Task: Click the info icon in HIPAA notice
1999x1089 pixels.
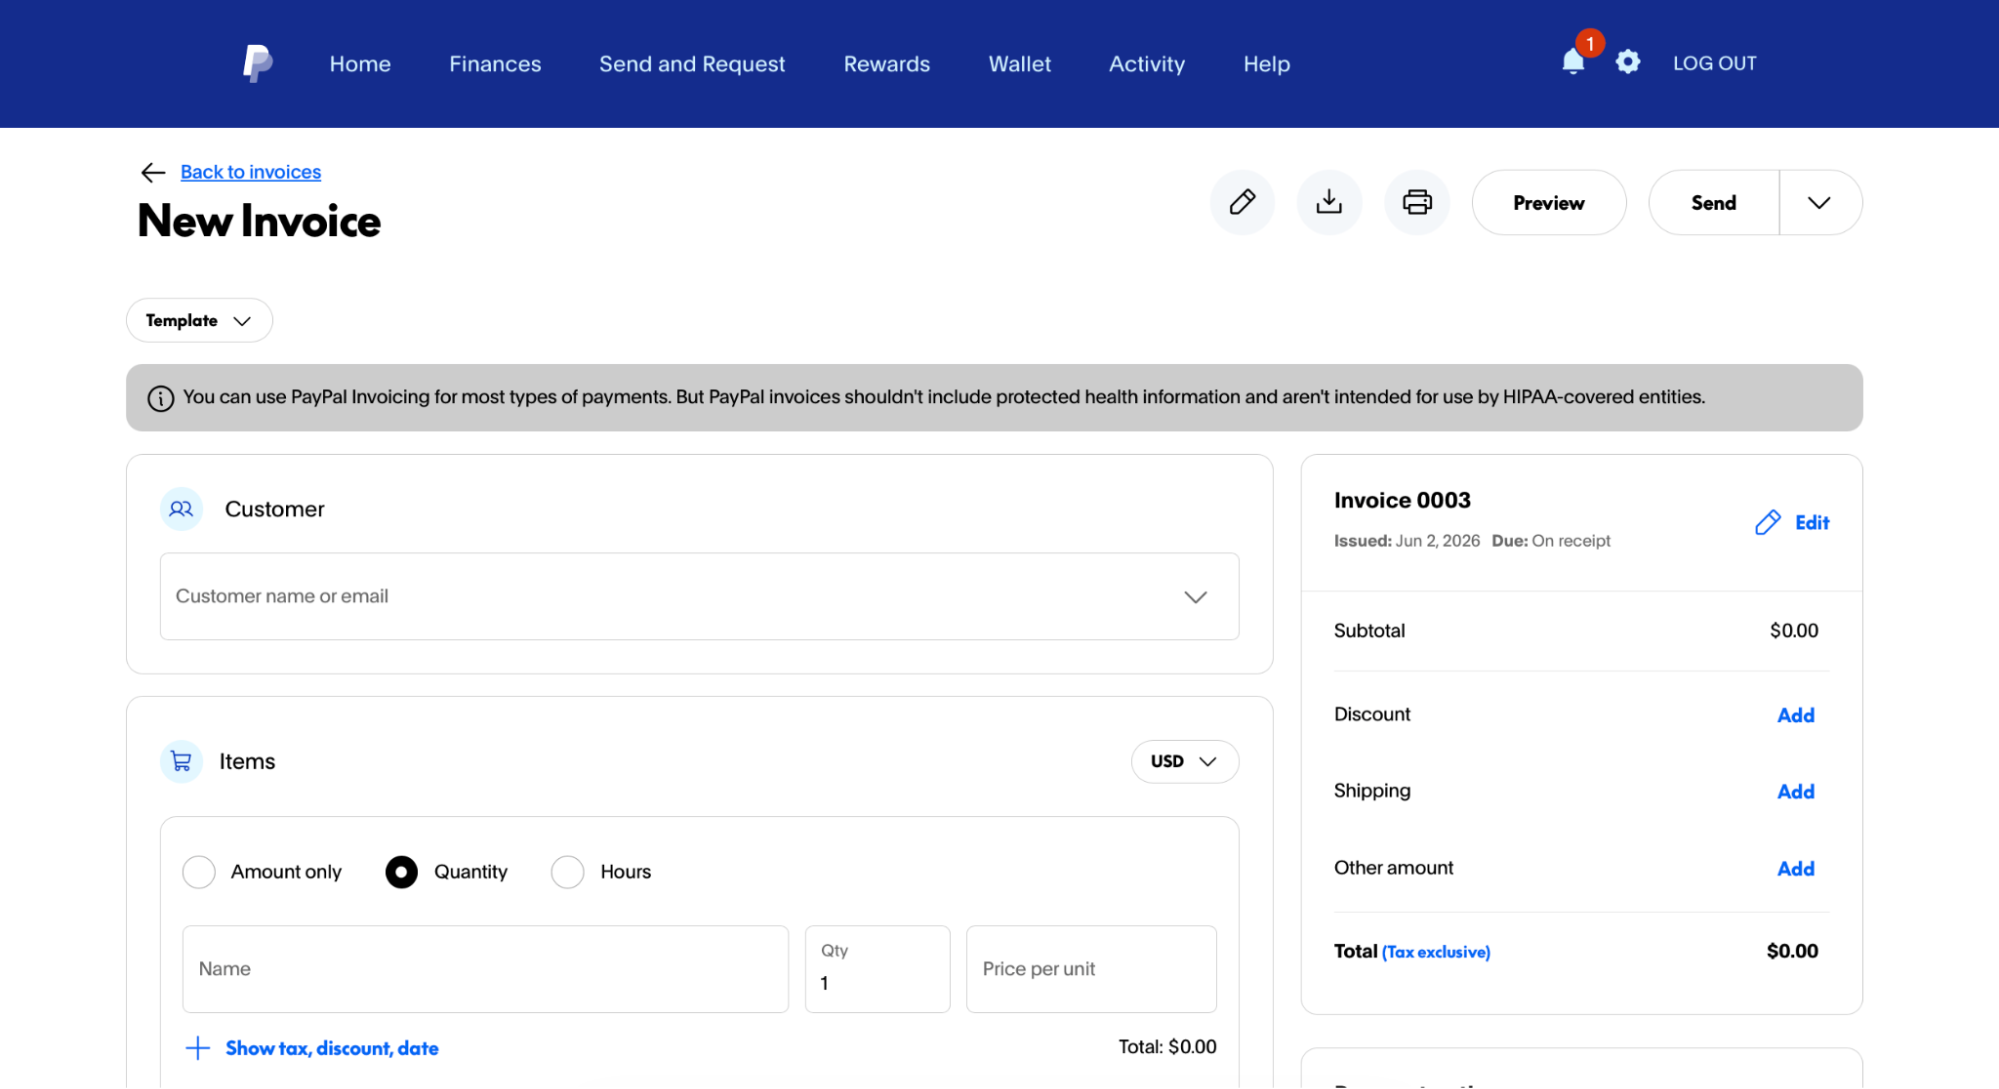Action: click(x=161, y=398)
